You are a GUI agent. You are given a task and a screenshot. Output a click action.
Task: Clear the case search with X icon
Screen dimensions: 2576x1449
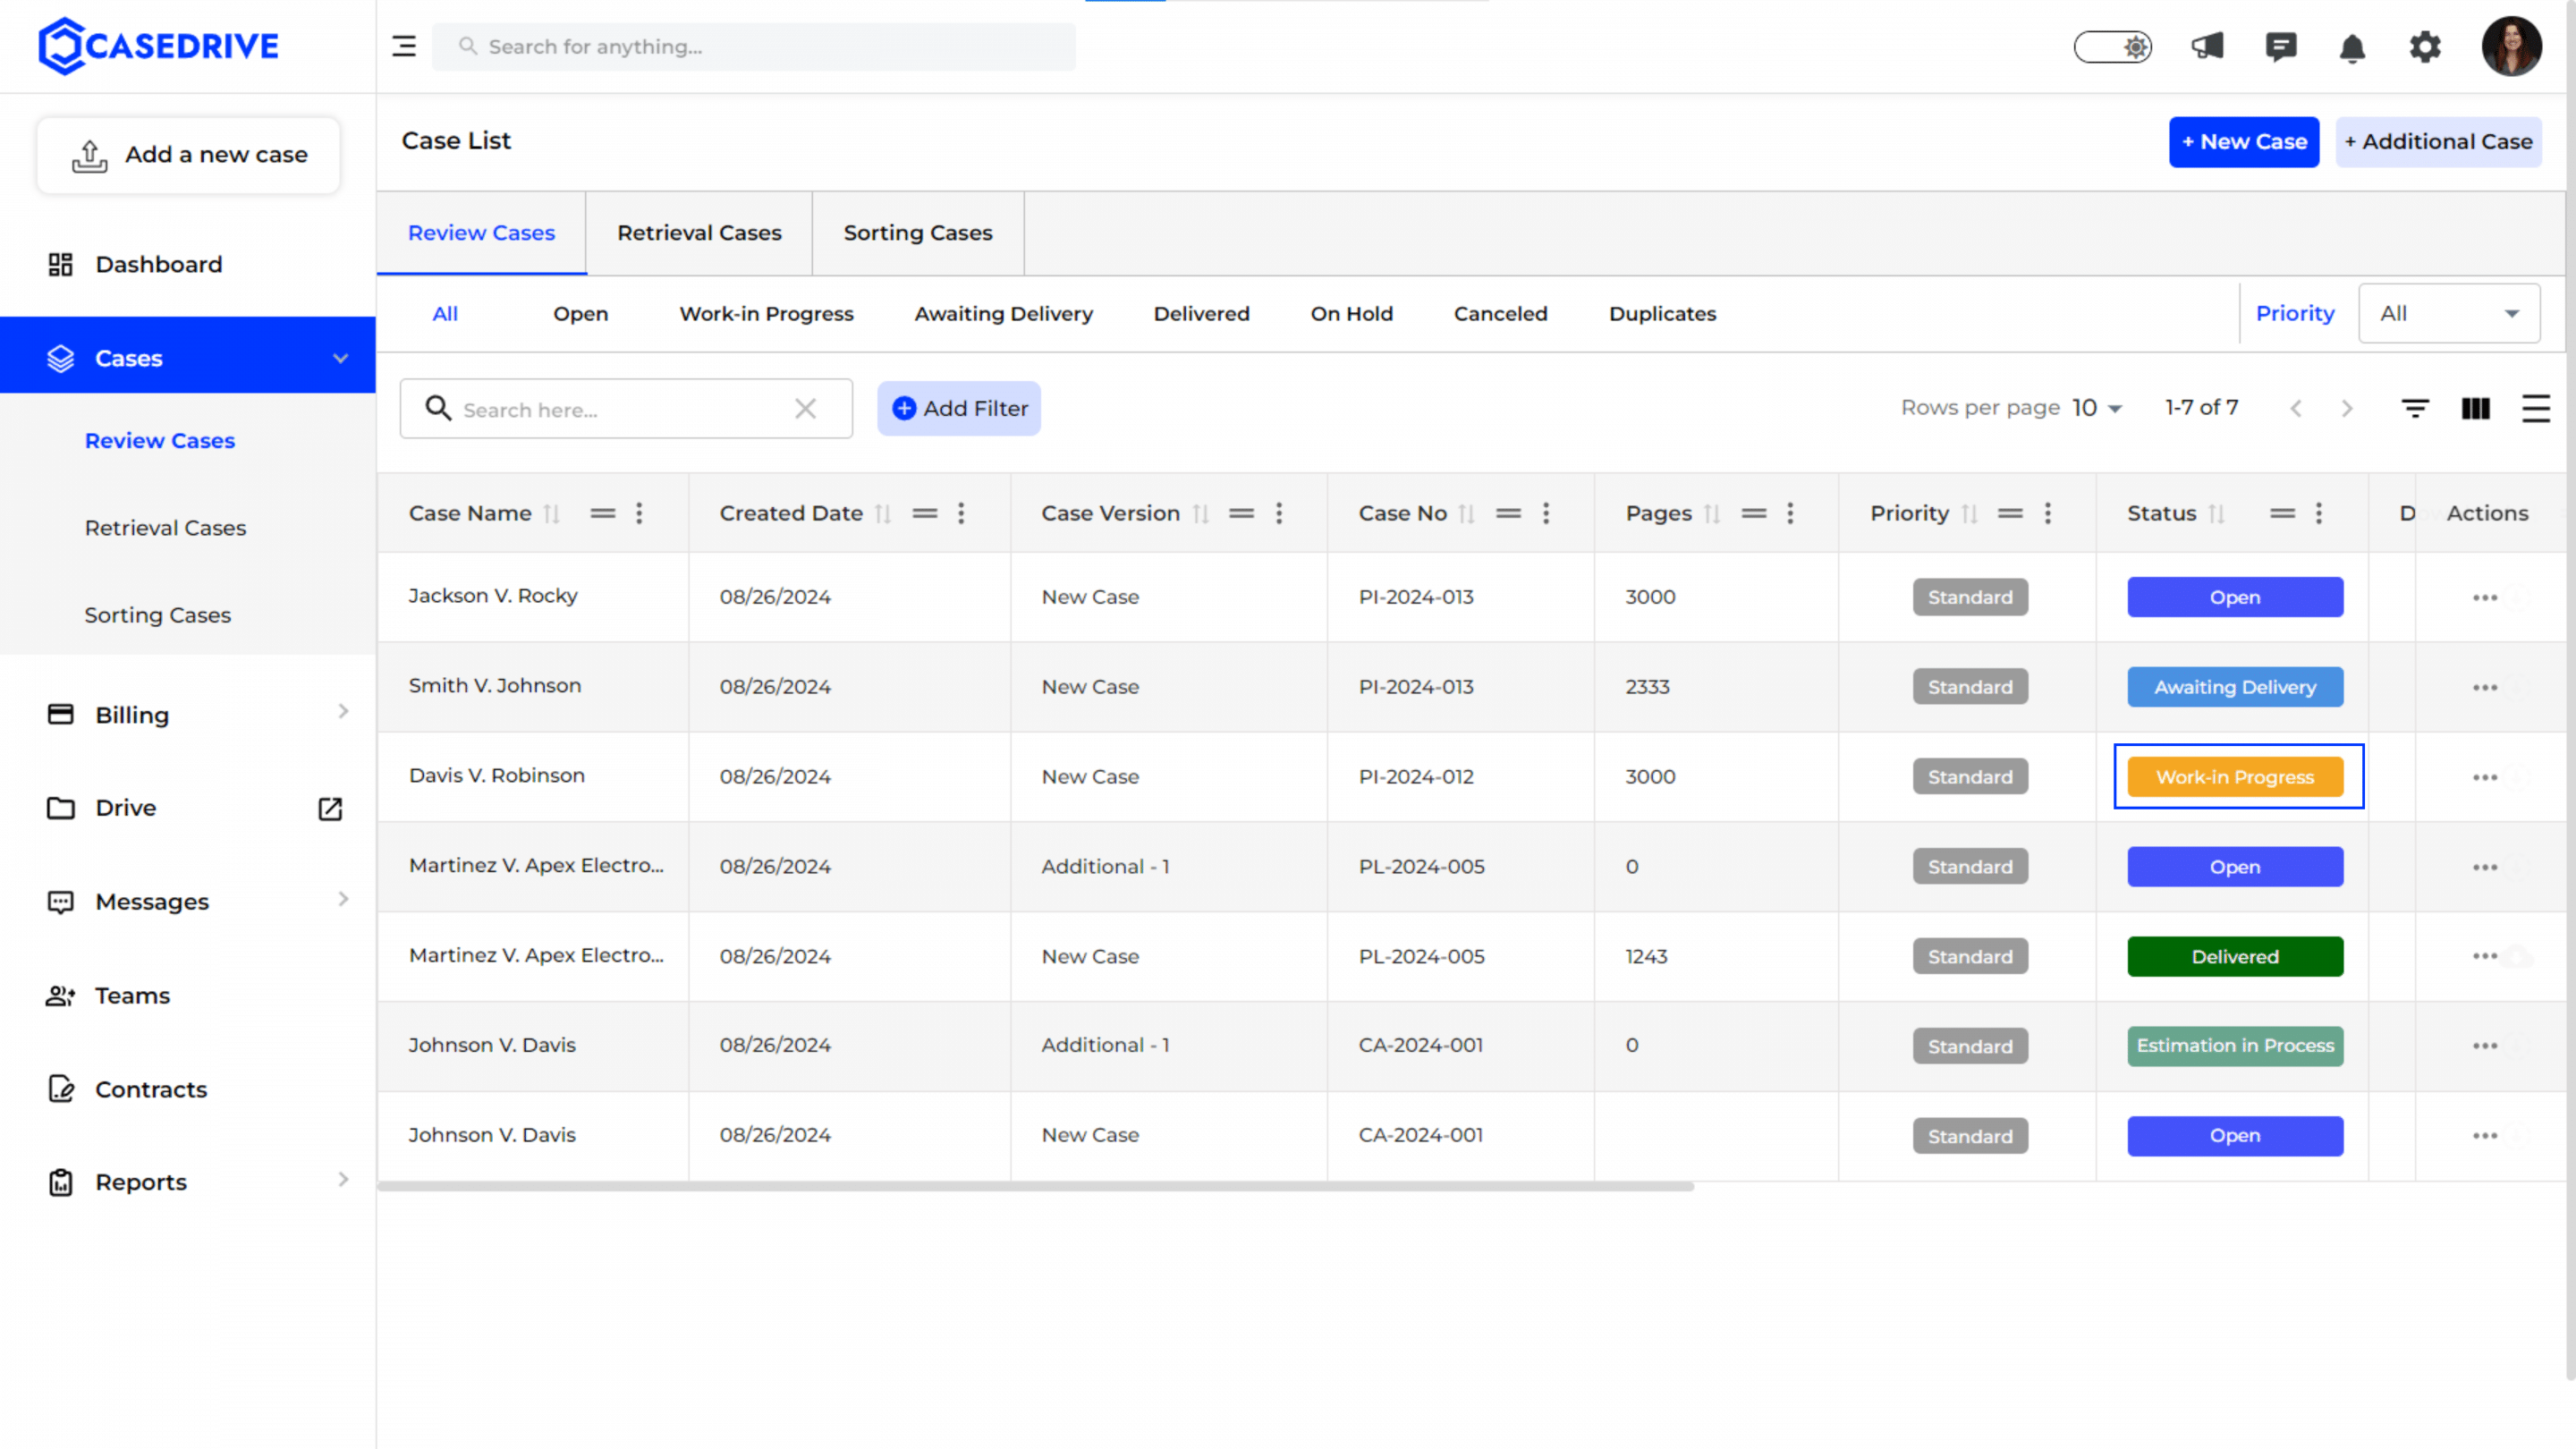point(805,408)
